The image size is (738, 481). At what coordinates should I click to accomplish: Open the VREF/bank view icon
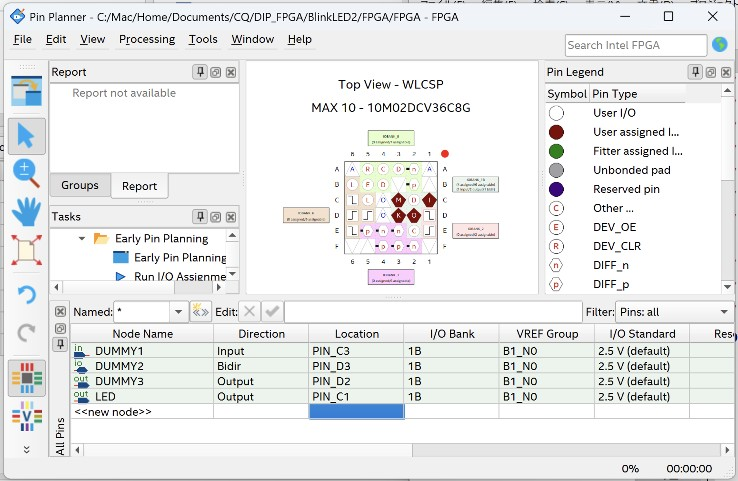27,416
